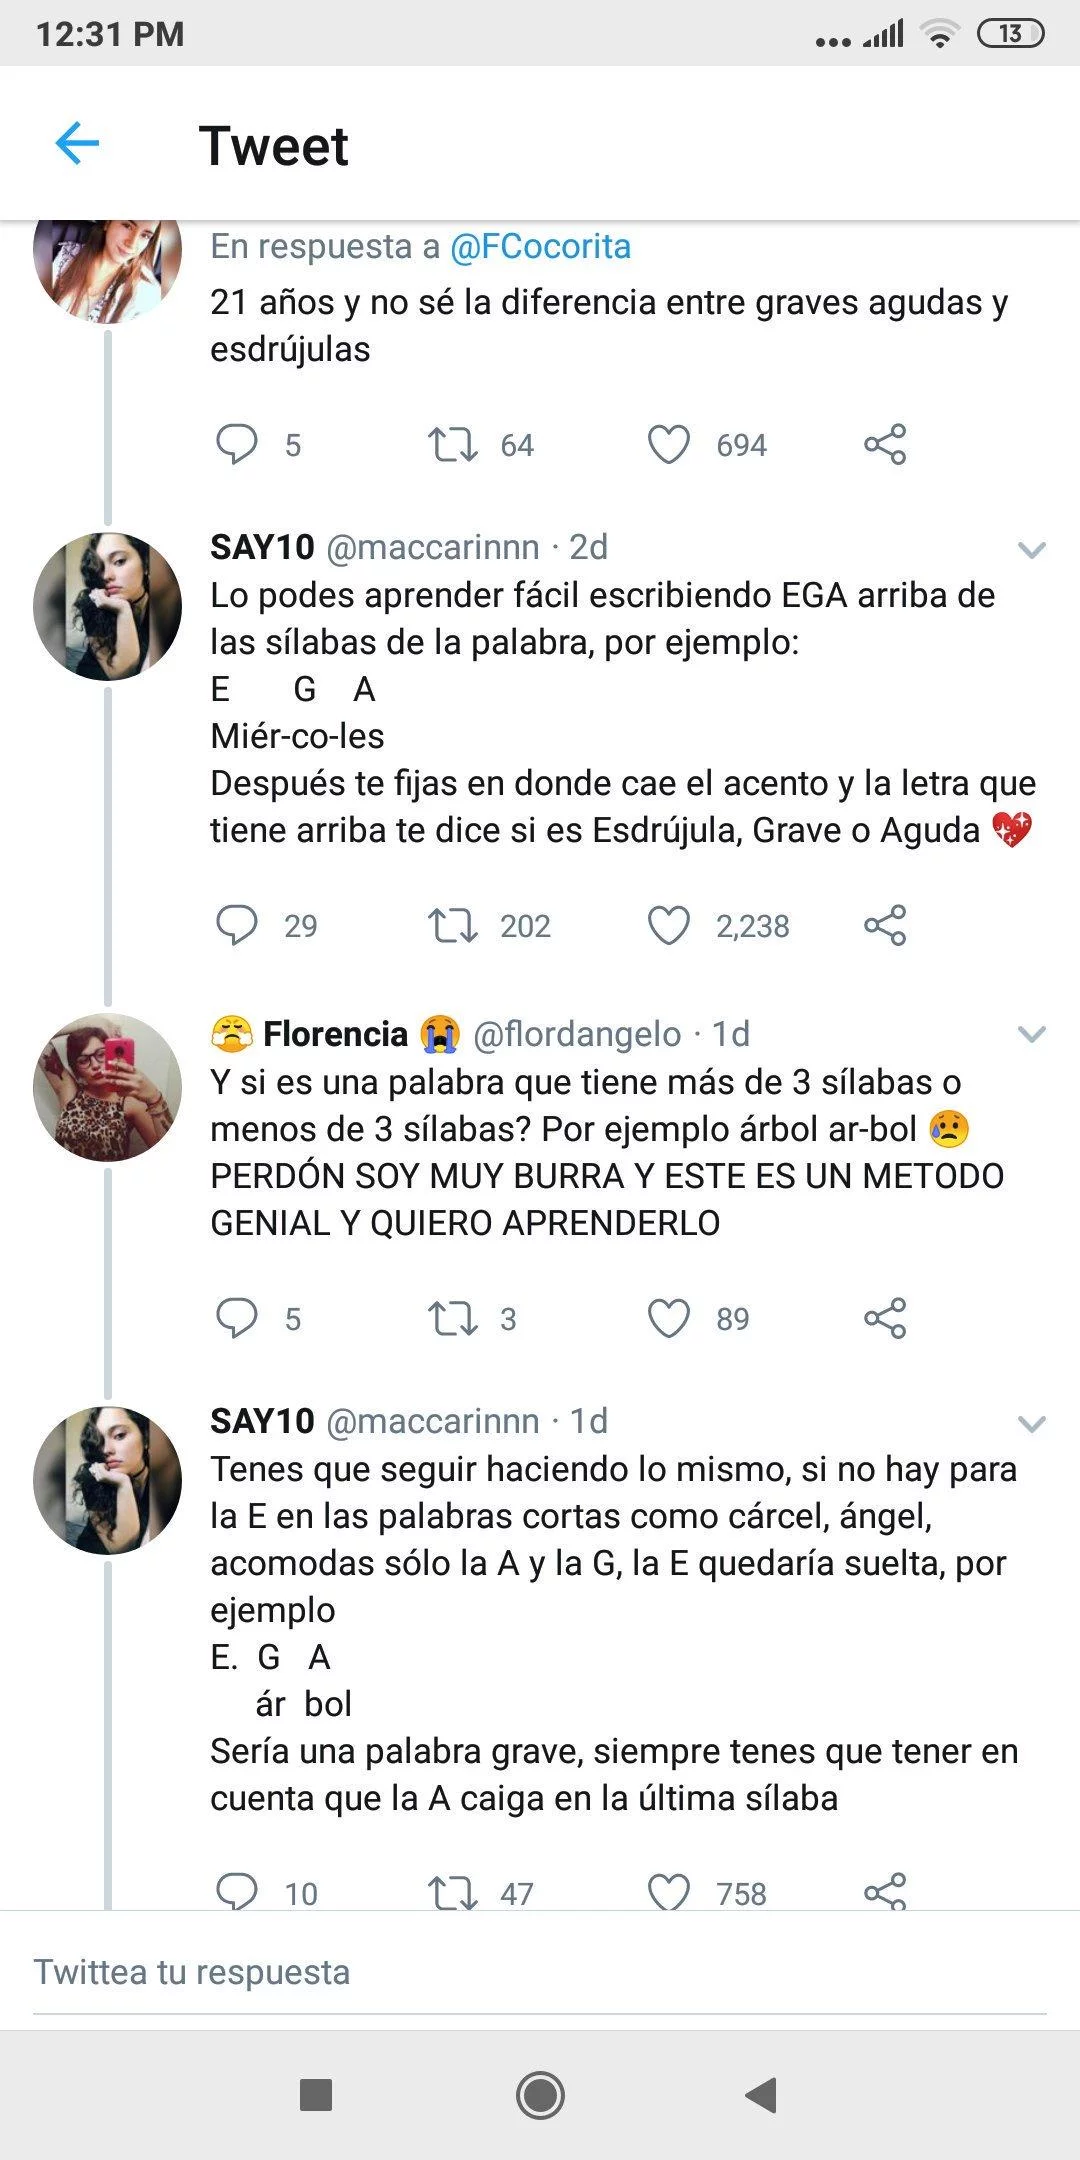
Task: Like the tweet with 694 likes
Action: pyautogui.click(x=669, y=444)
